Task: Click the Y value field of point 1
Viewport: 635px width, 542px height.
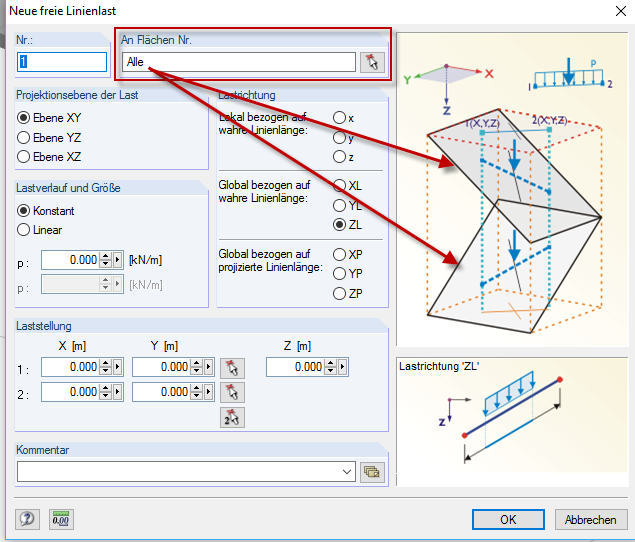Action: click(x=162, y=367)
